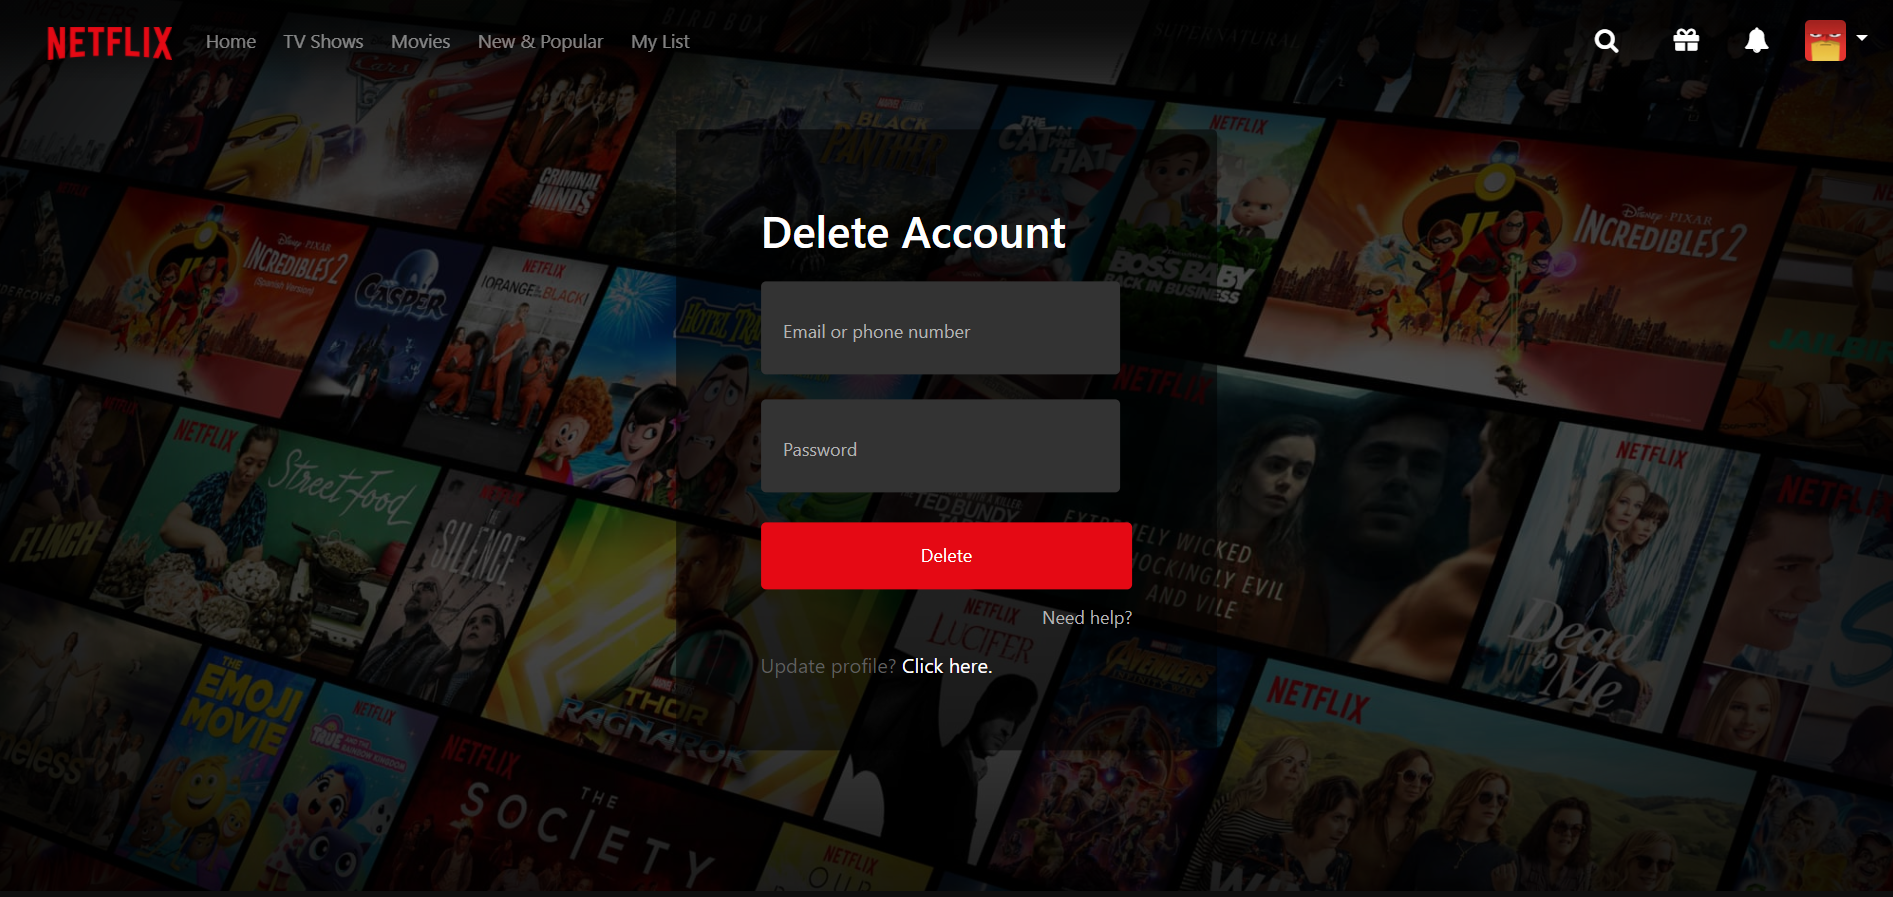Open Movies section
The height and width of the screenshot is (897, 1893).
420,42
